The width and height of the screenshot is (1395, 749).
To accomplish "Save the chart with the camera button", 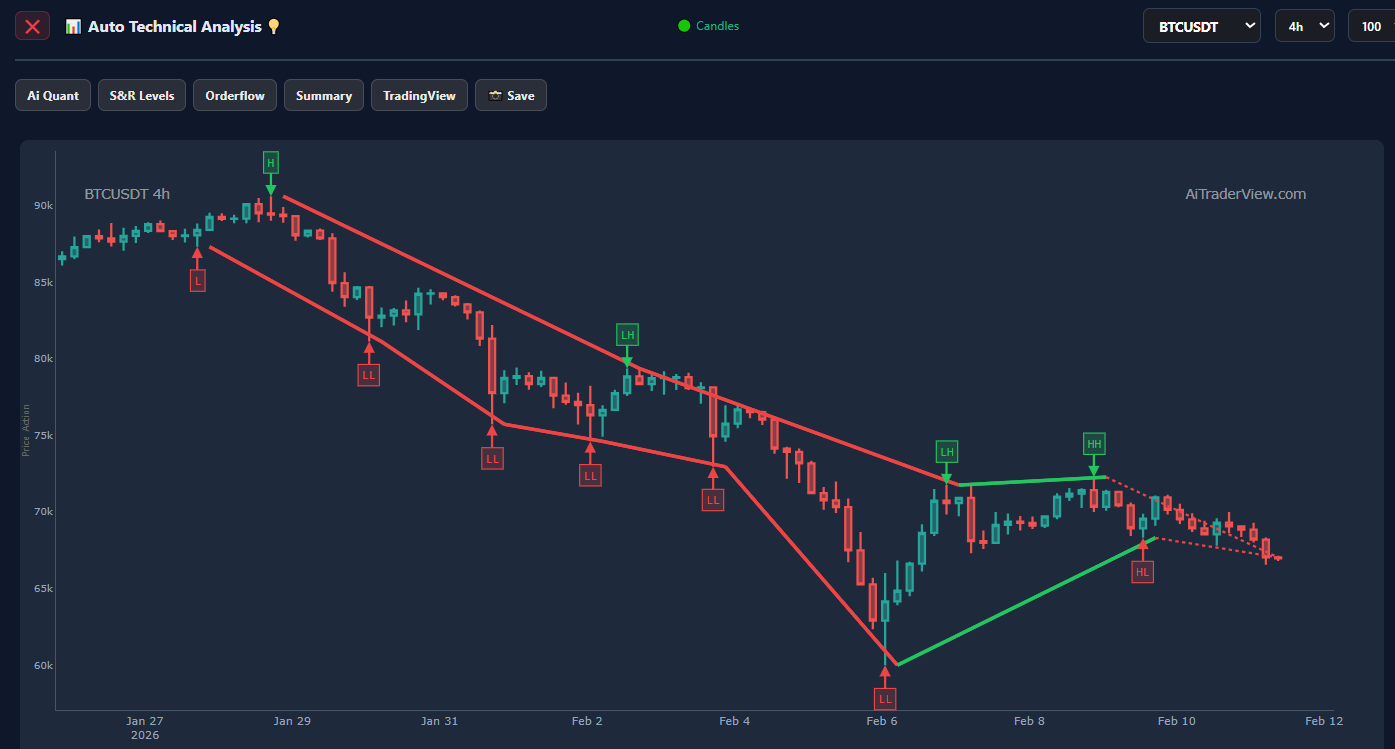I will tap(511, 96).
